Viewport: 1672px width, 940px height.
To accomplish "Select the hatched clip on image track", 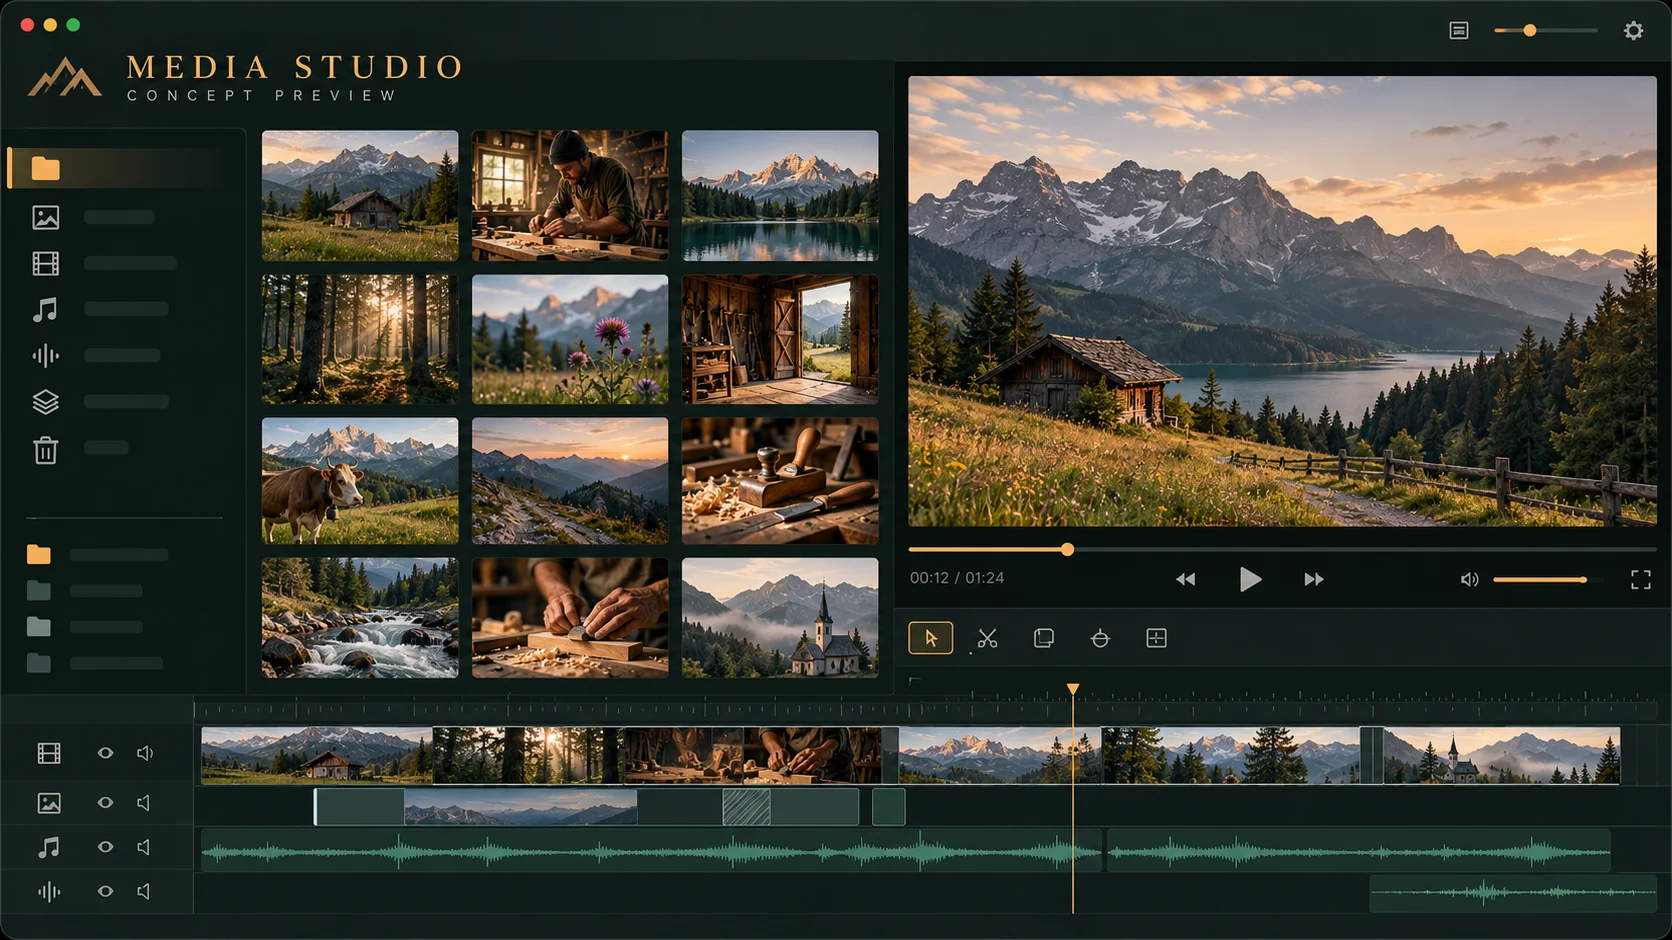I will click(746, 807).
